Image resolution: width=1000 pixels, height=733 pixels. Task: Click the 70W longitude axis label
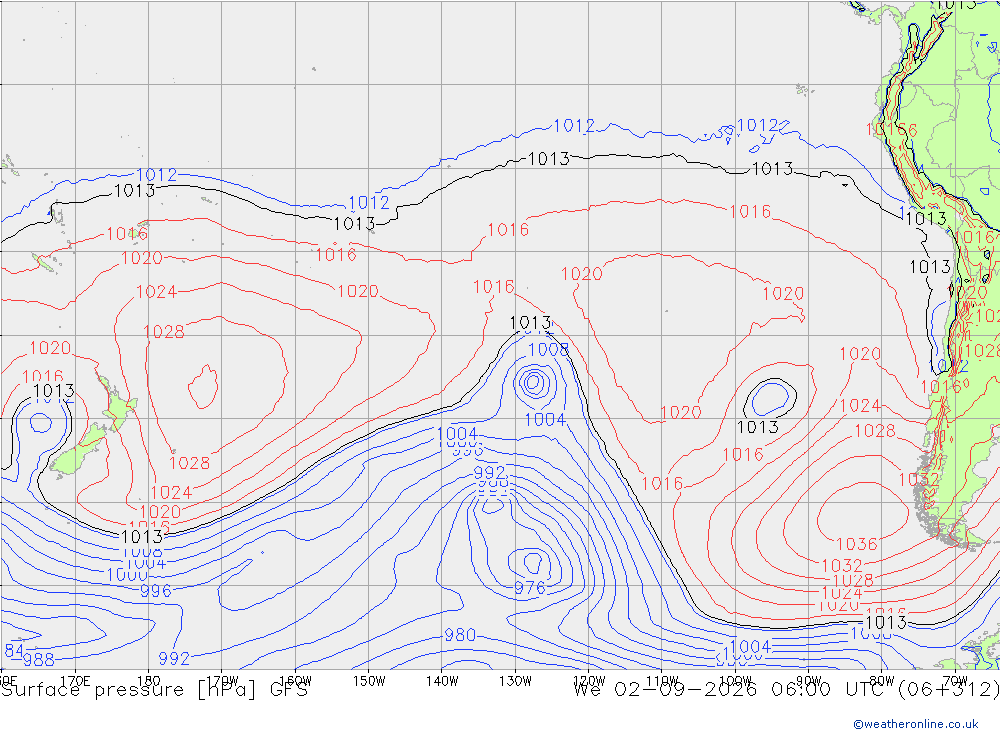click(955, 681)
